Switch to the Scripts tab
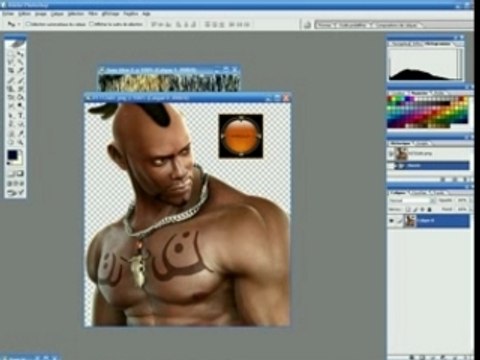The height and width of the screenshot is (360, 480). [423, 144]
